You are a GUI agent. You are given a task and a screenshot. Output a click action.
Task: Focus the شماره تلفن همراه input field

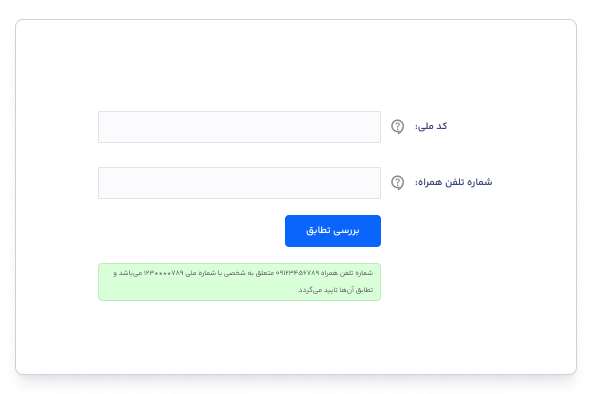(x=239, y=183)
